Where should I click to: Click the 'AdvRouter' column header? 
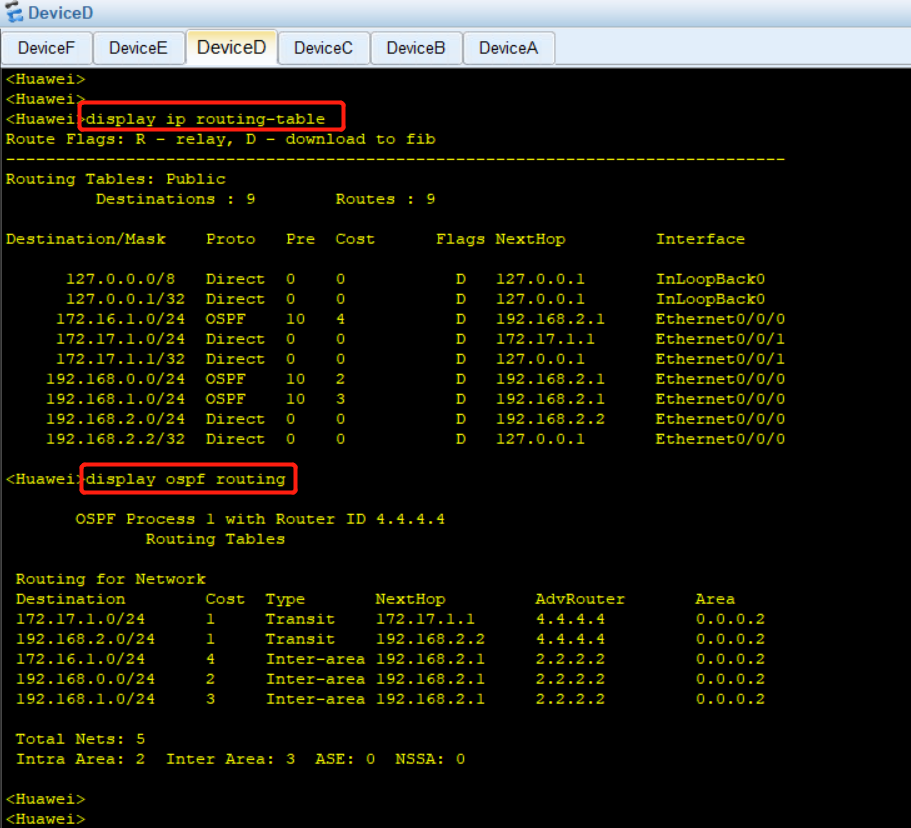pyautogui.click(x=580, y=599)
